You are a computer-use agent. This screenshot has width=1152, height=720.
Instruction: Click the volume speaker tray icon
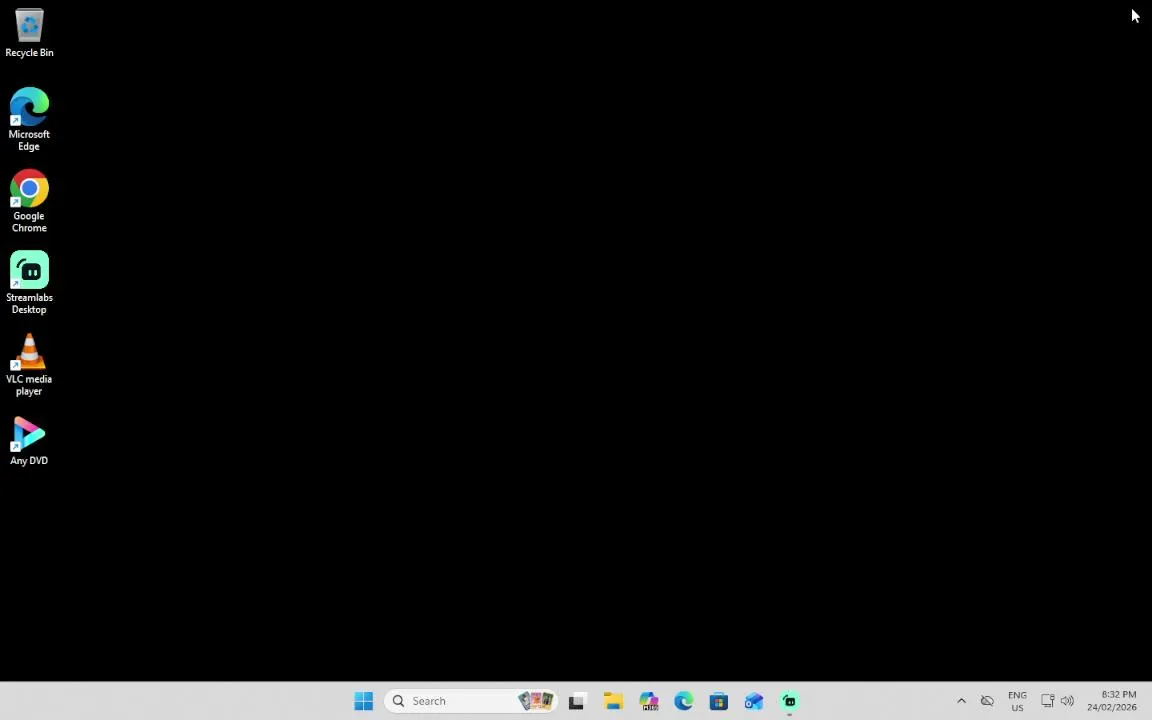1068,701
